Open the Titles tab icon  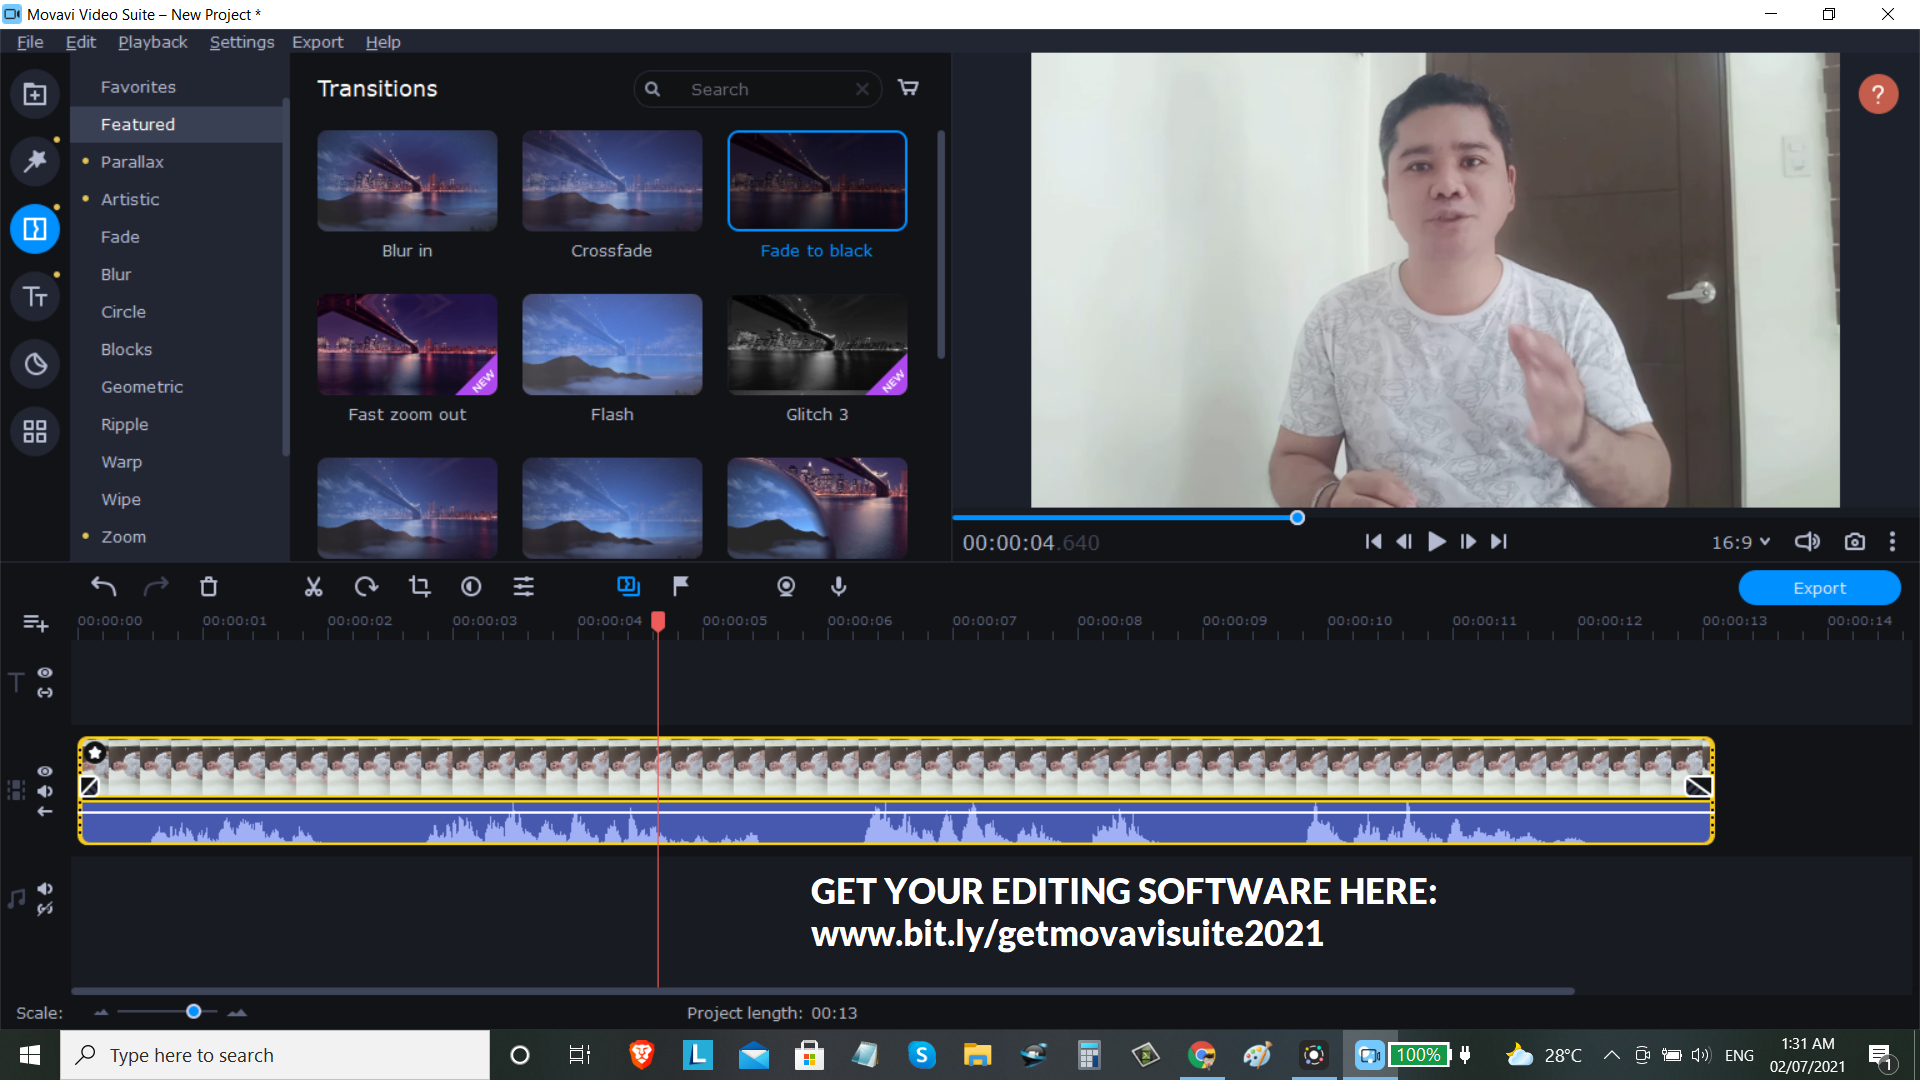tap(35, 297)
